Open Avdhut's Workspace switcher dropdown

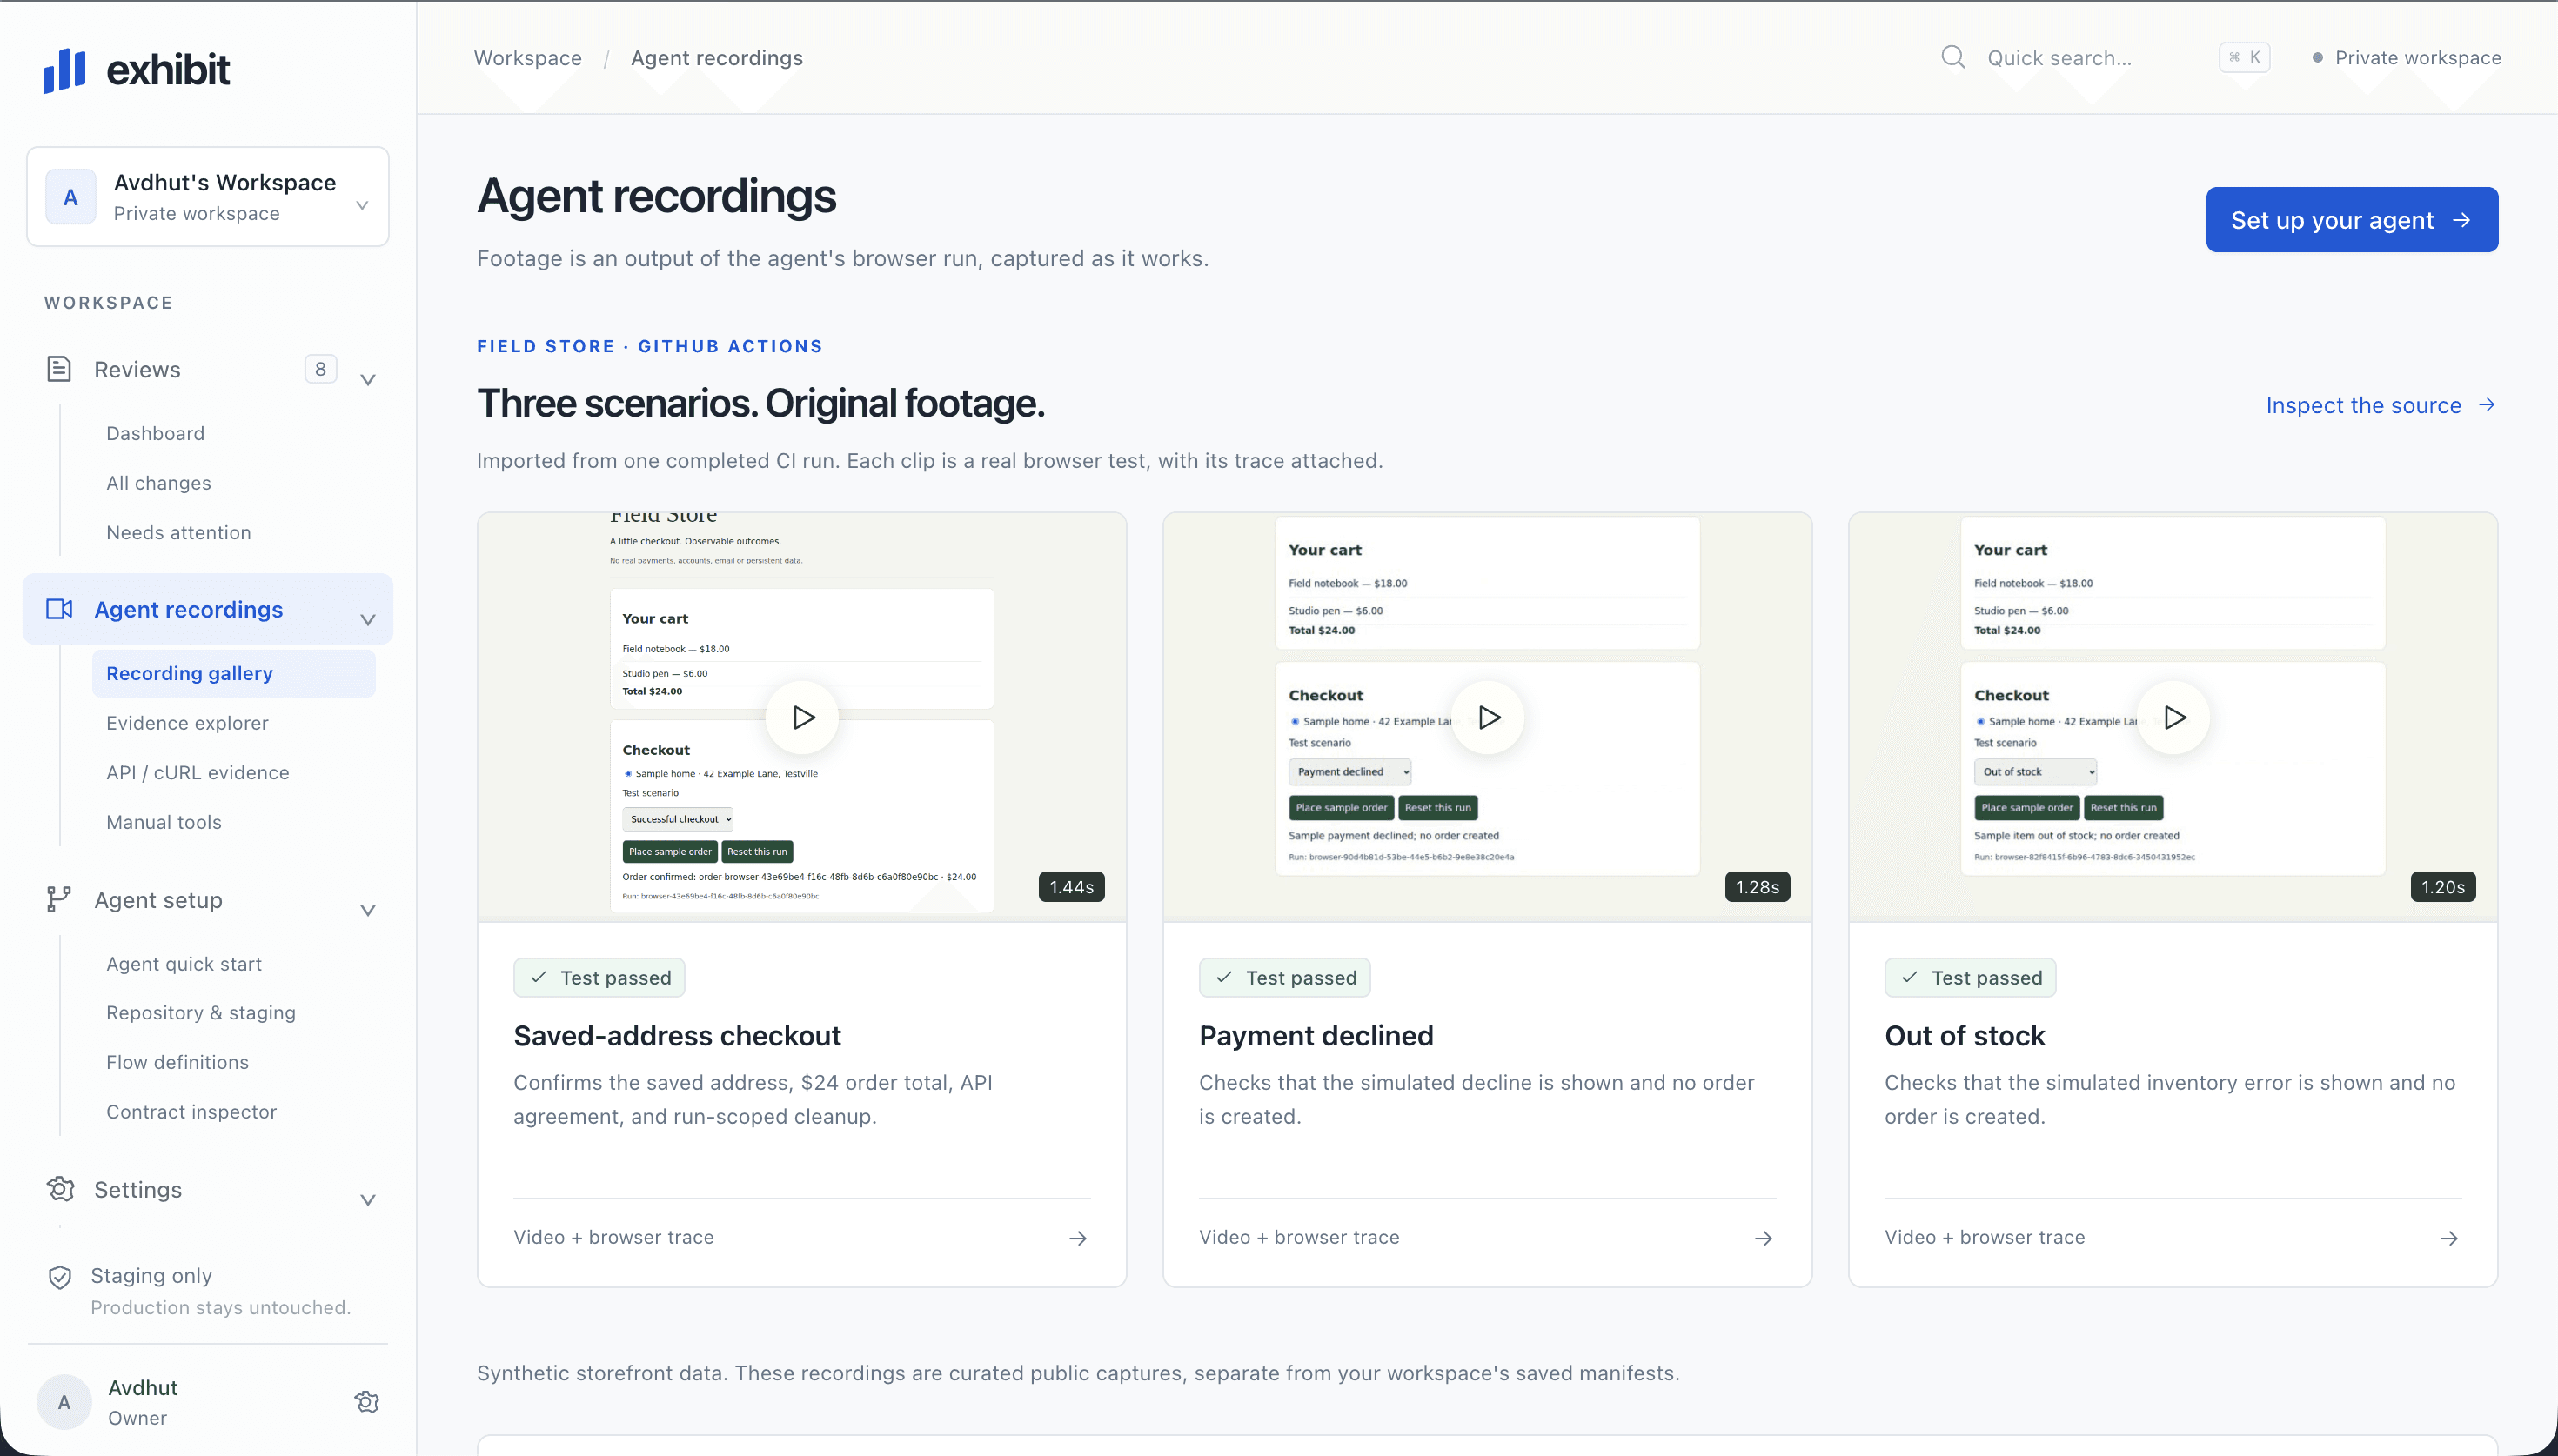click(208, 197)
